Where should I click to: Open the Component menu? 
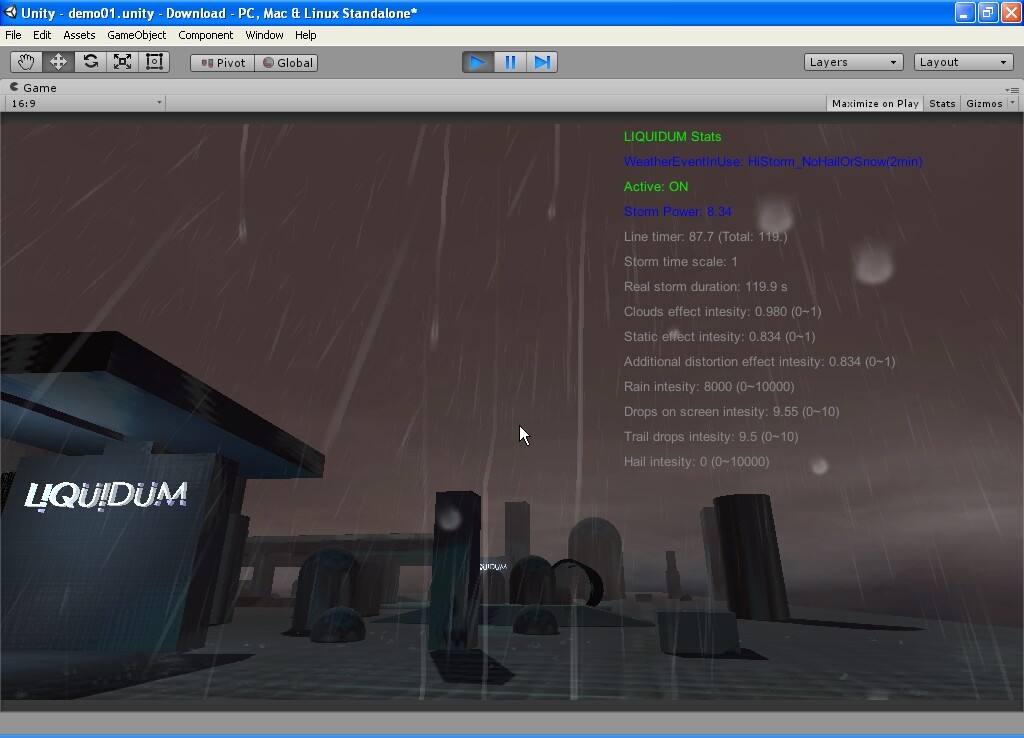tap(205, 34)
